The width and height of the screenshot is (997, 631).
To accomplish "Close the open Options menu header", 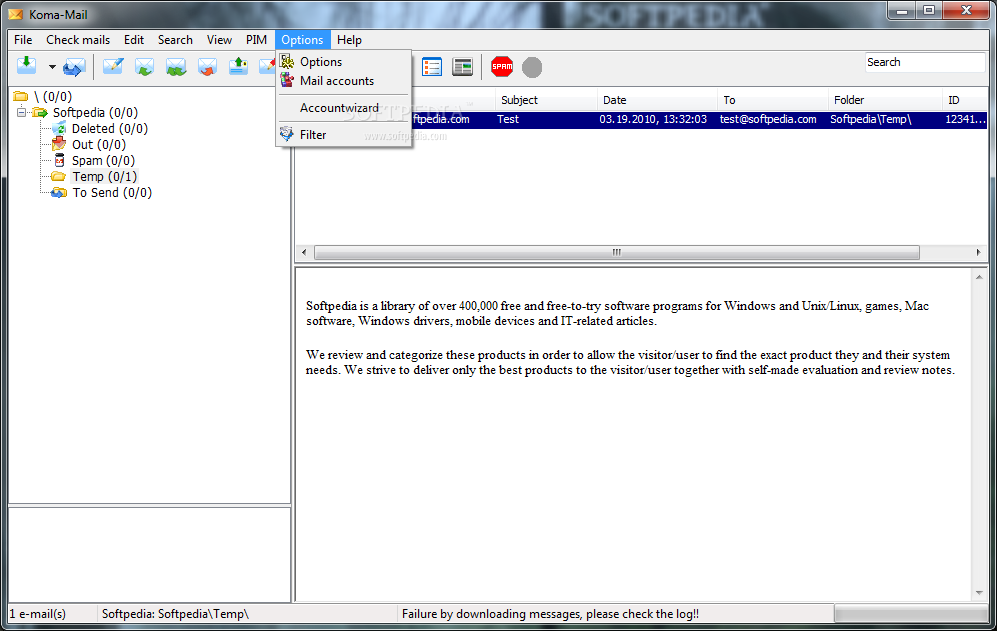I will pyautogui.click(x=302, y=39).
